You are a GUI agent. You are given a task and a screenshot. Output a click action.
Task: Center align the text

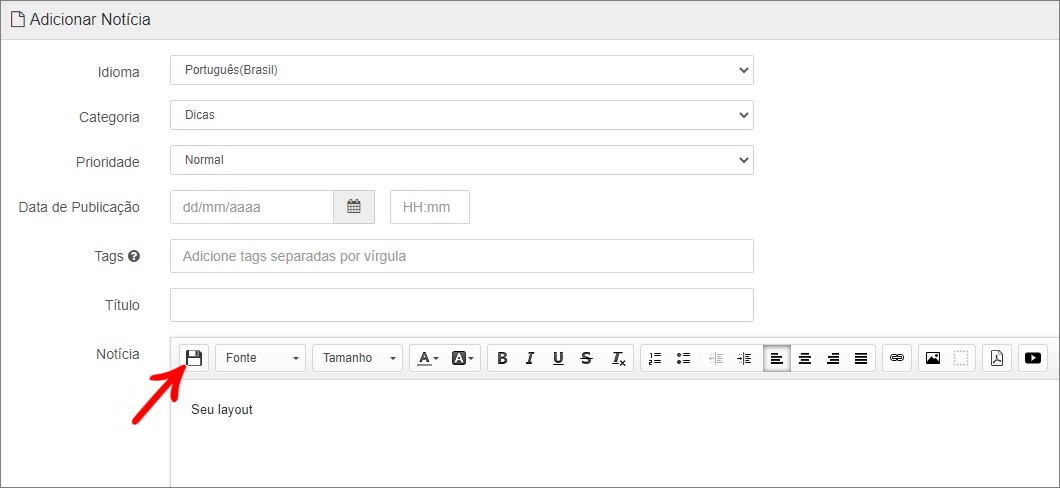pyautogui.click(x=804, y=358)
